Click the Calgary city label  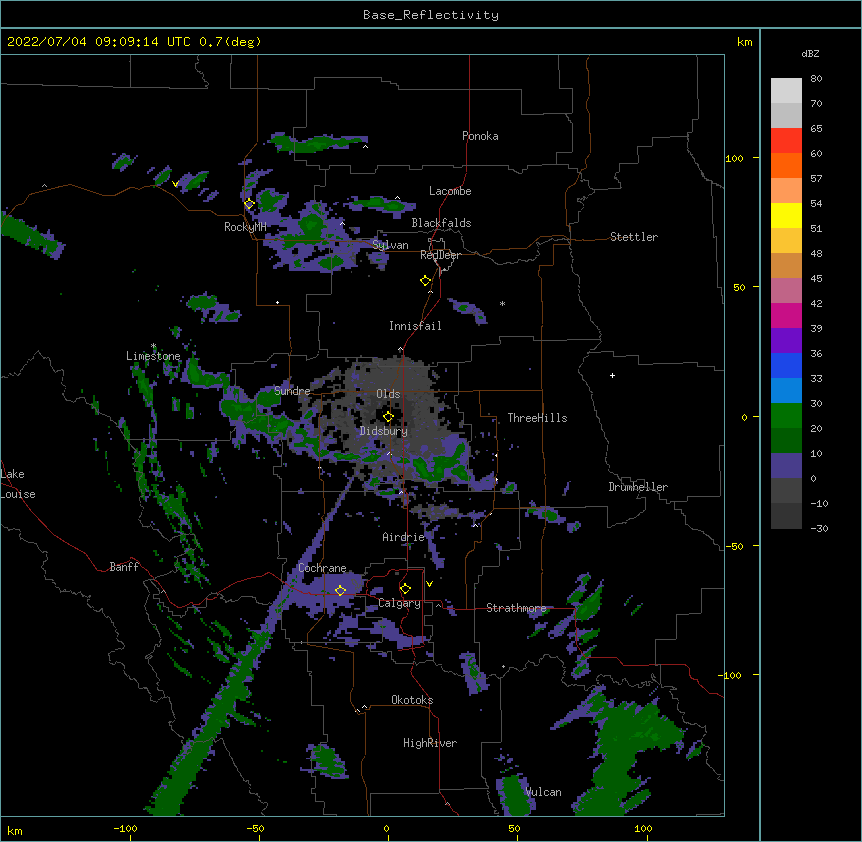click(x=399, y=603)
